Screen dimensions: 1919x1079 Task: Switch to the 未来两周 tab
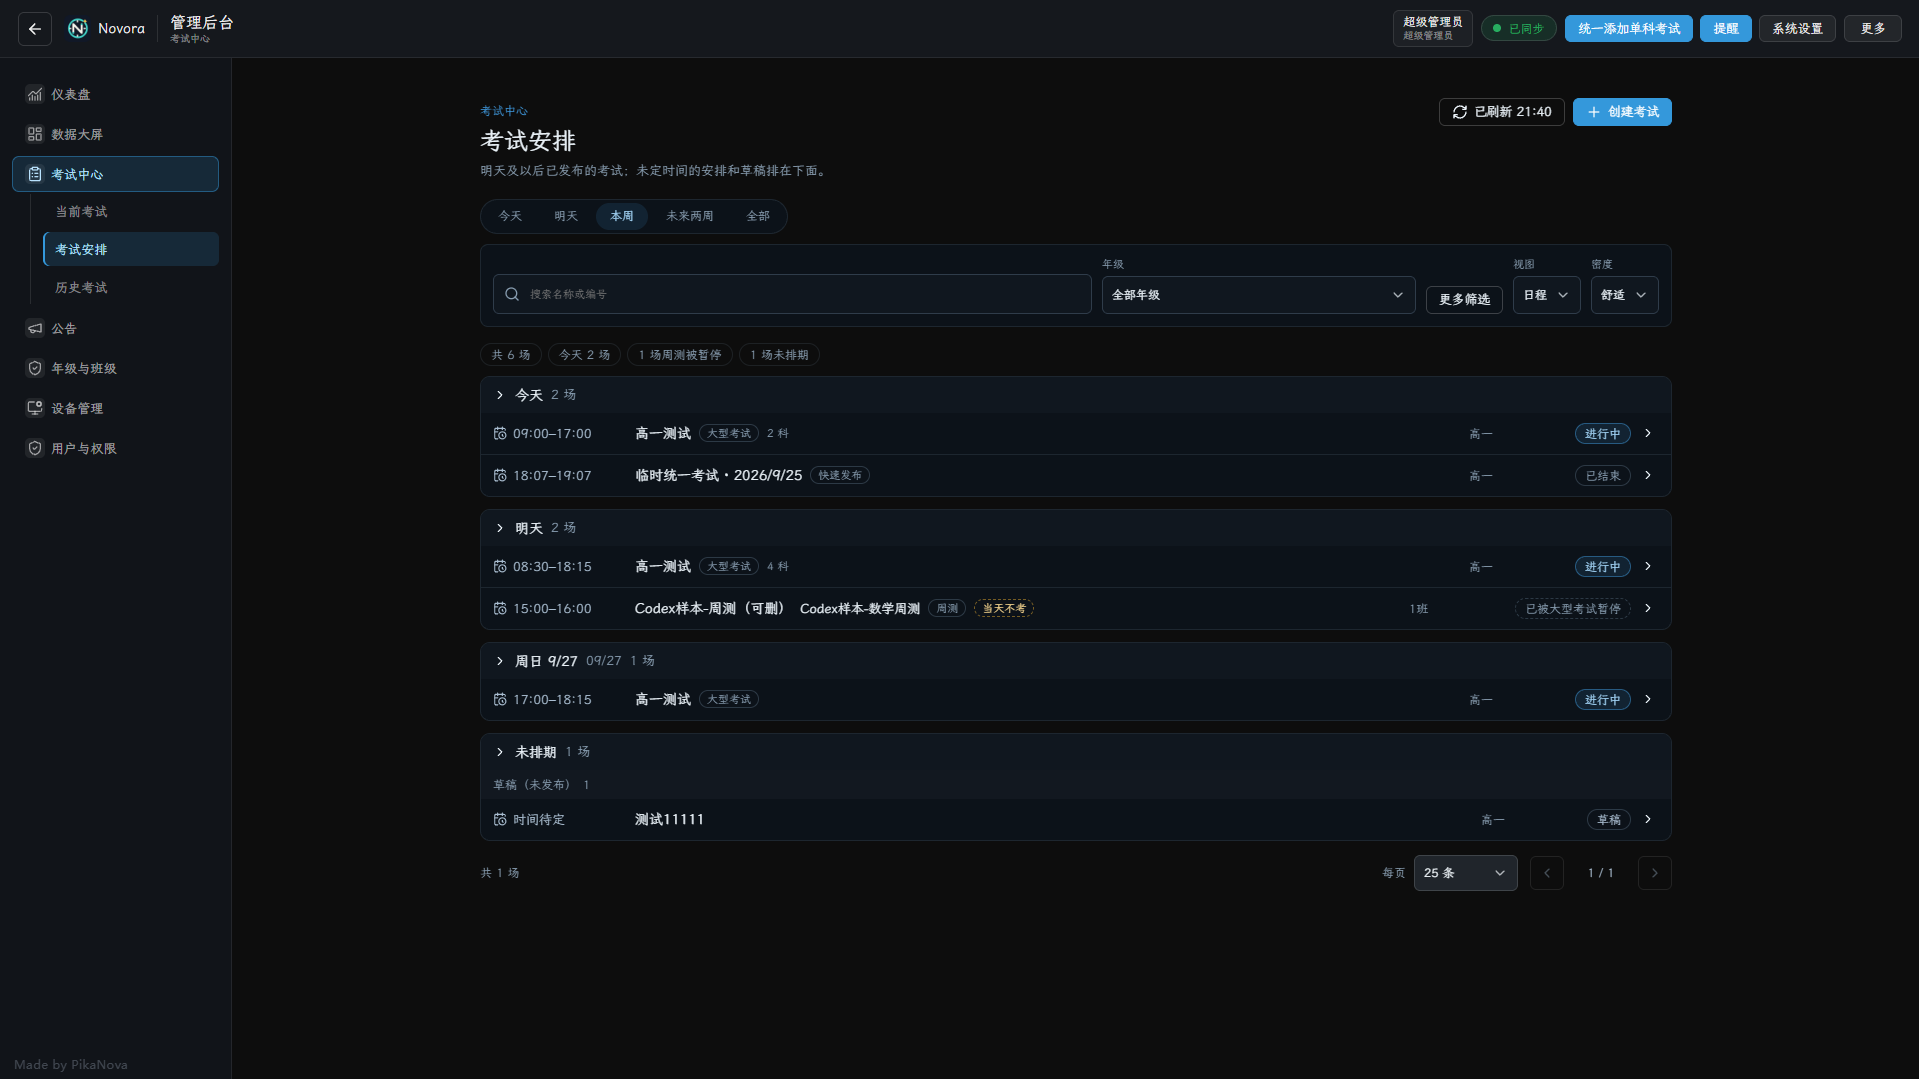click(690, 216)
